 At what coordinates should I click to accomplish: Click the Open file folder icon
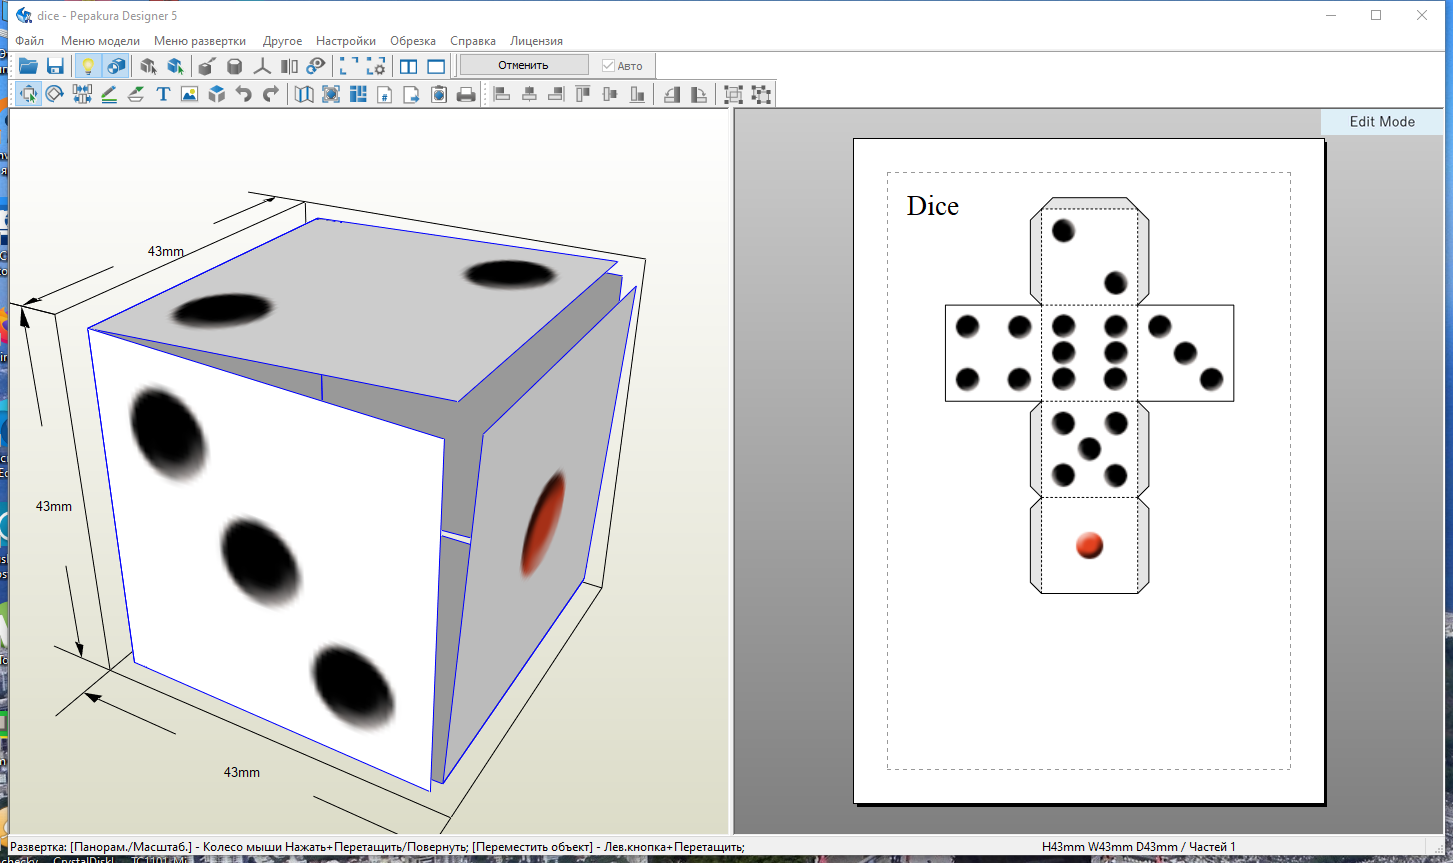click(28, 66)
